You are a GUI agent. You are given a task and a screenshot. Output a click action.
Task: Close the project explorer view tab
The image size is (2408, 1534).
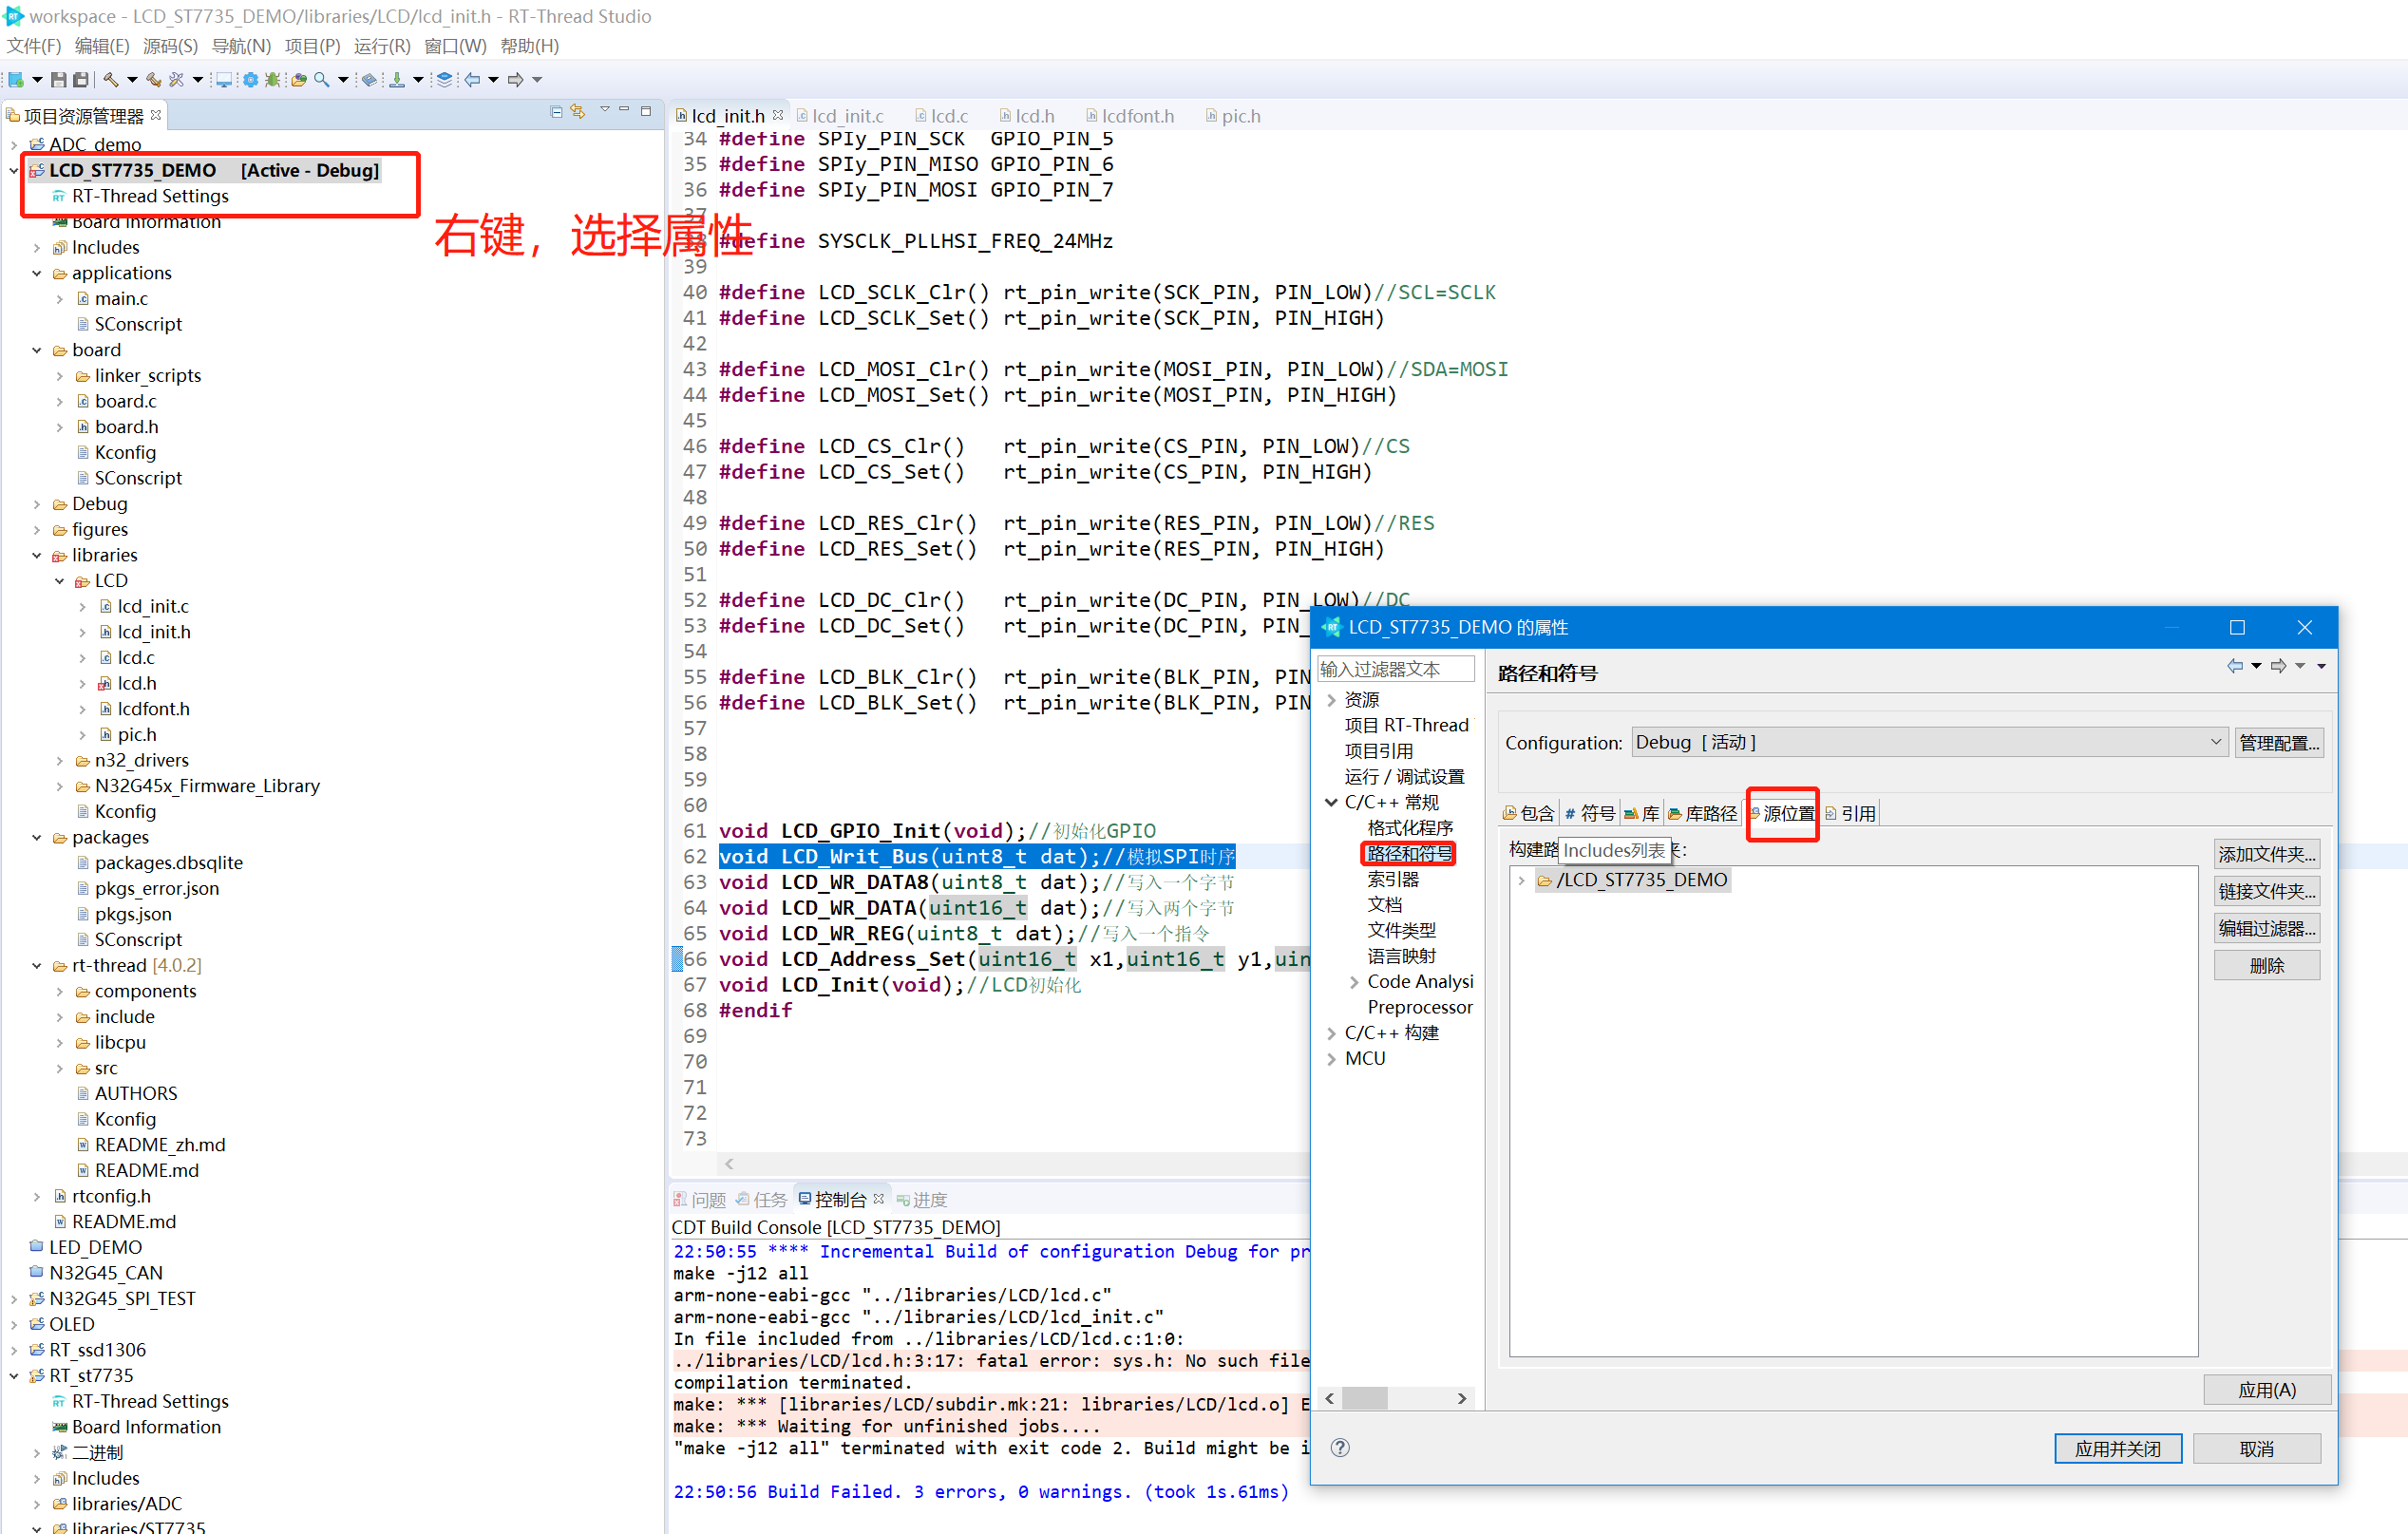[156, 116]
